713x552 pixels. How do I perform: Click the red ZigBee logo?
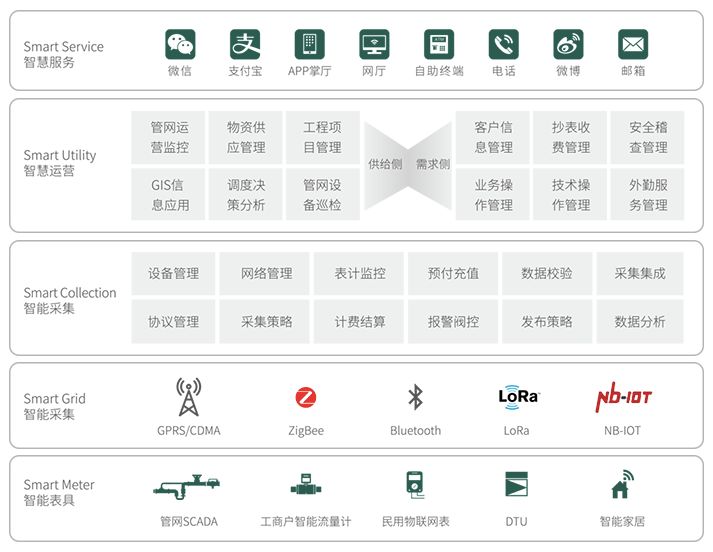pos(306,397)
